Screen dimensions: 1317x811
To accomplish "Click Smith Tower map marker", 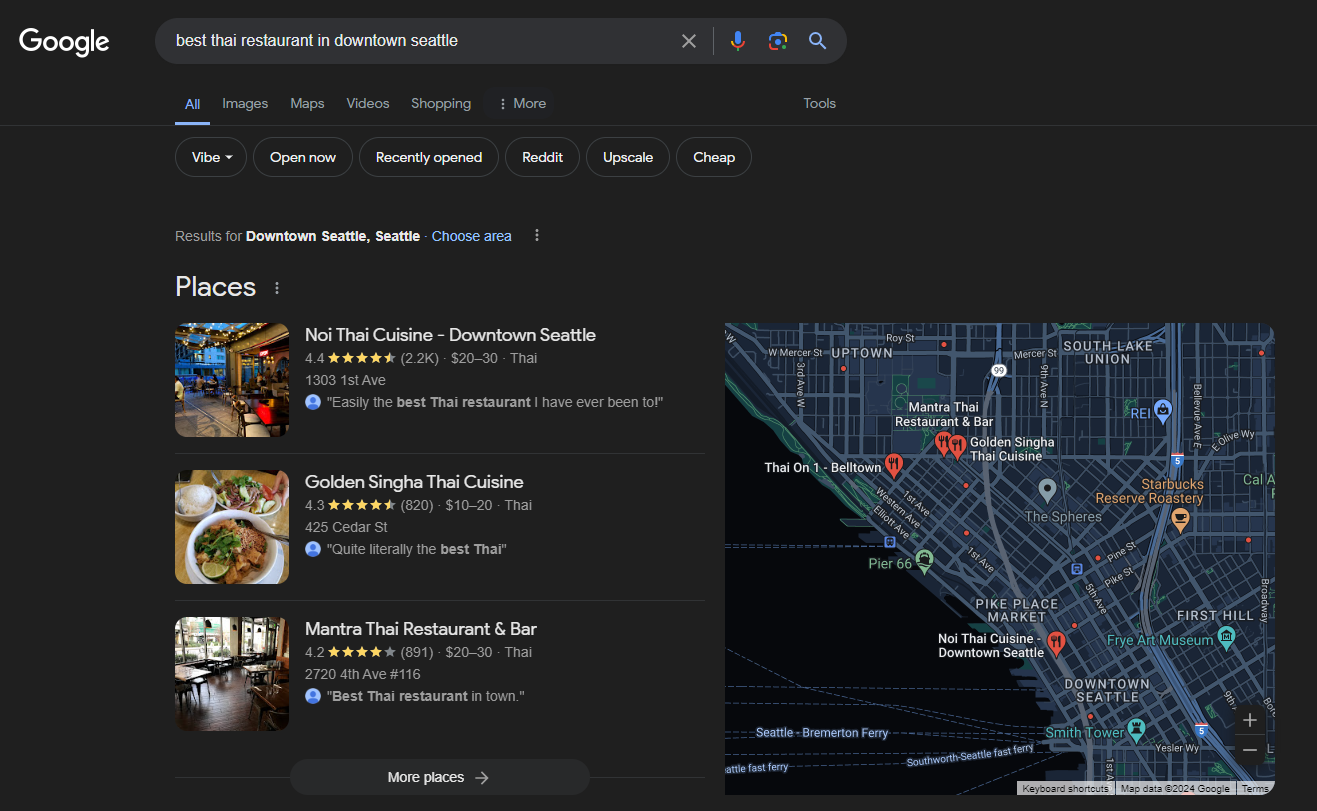I will tap(1136, 729).
